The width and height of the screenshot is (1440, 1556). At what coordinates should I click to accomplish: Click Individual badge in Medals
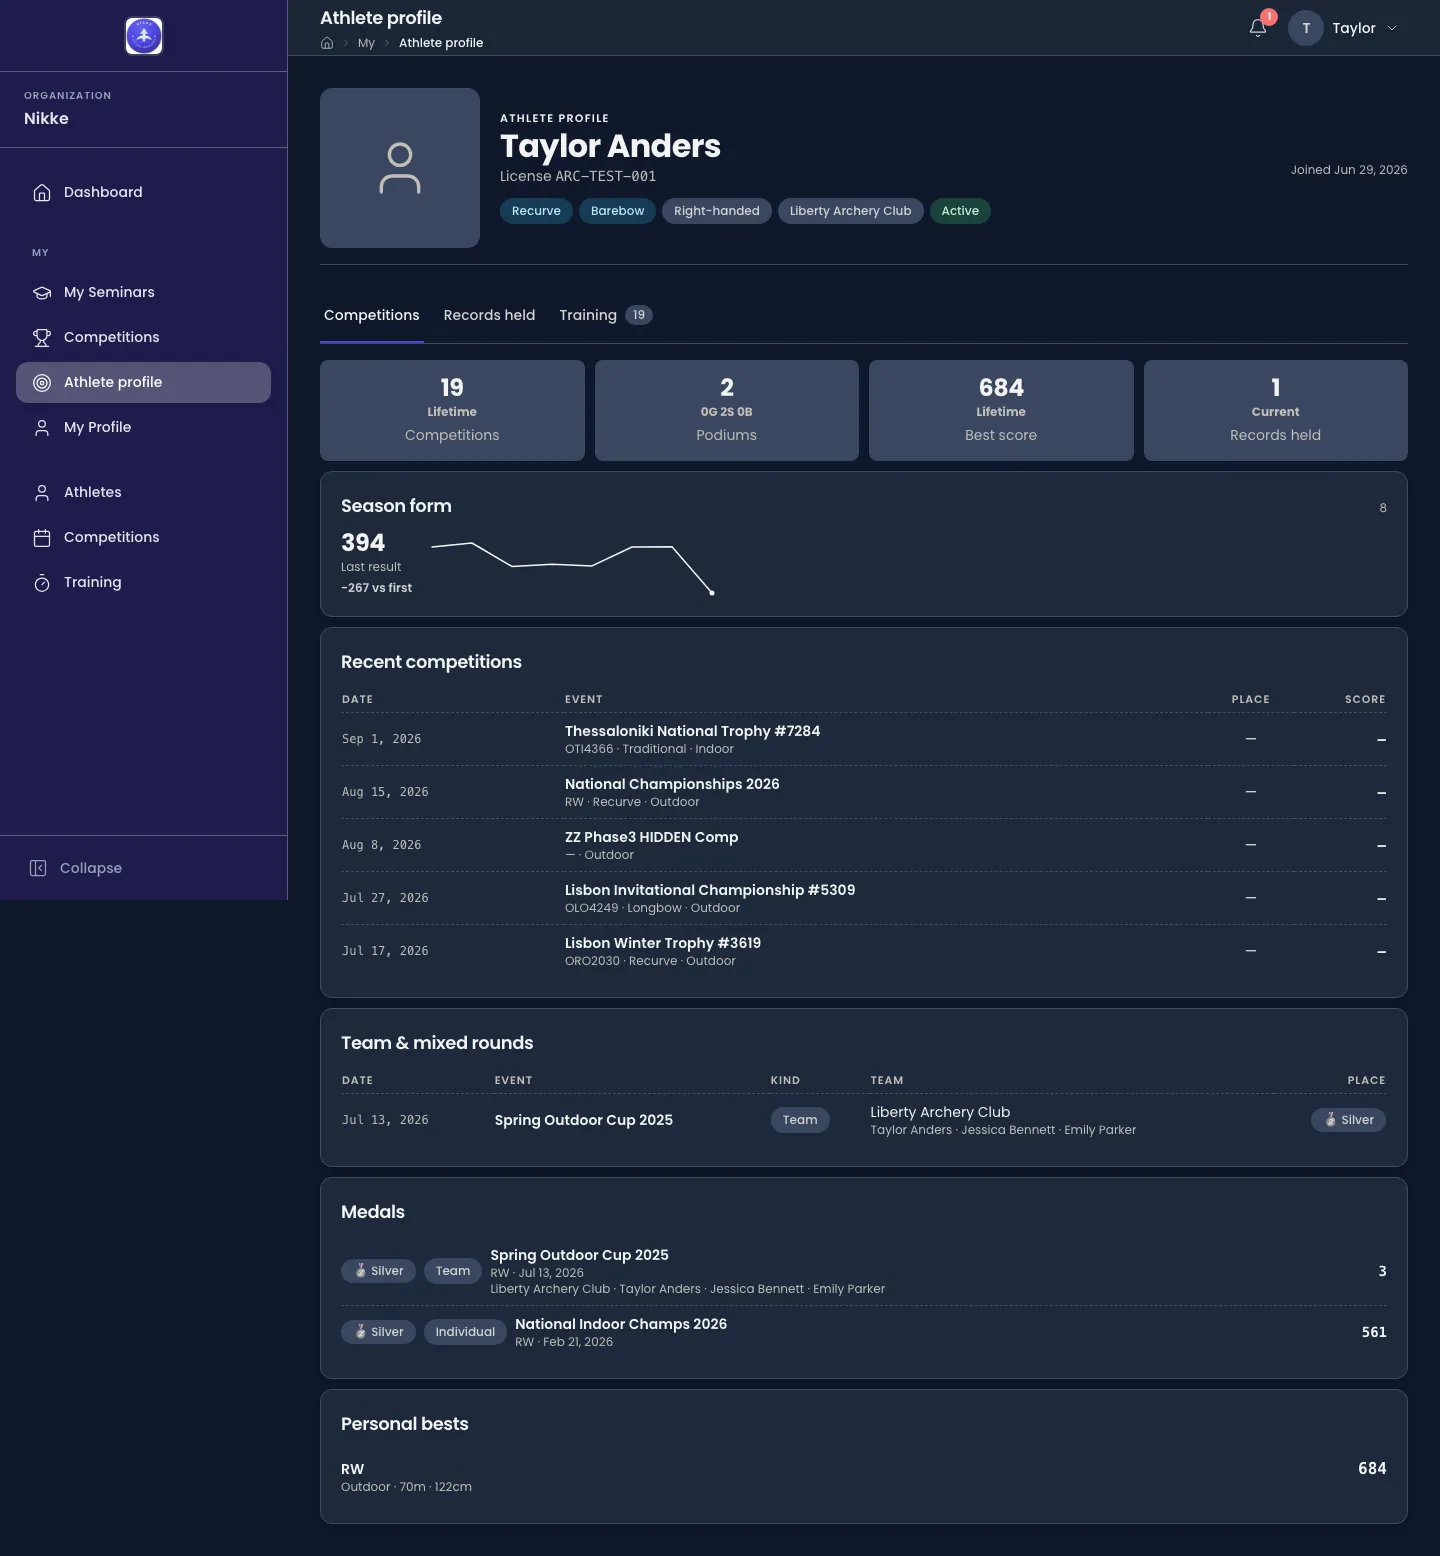(x=465, y=1332)
